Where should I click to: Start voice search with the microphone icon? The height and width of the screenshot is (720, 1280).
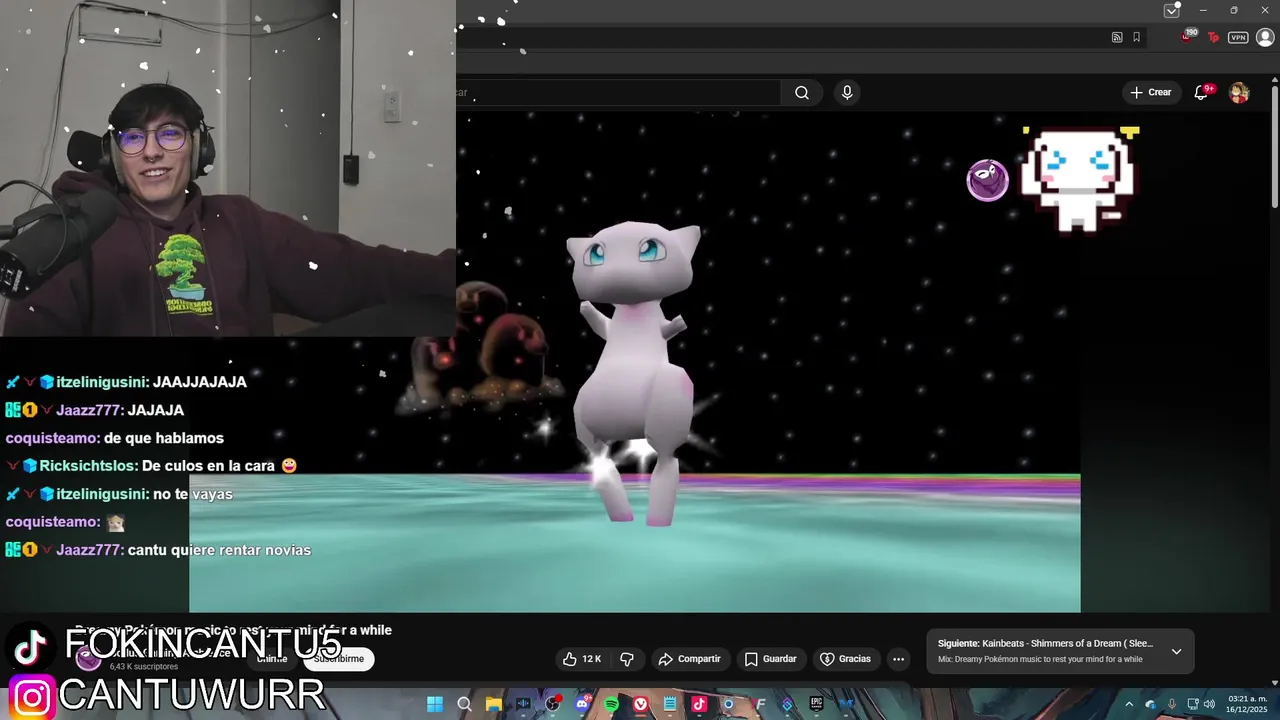coord(847,93)
